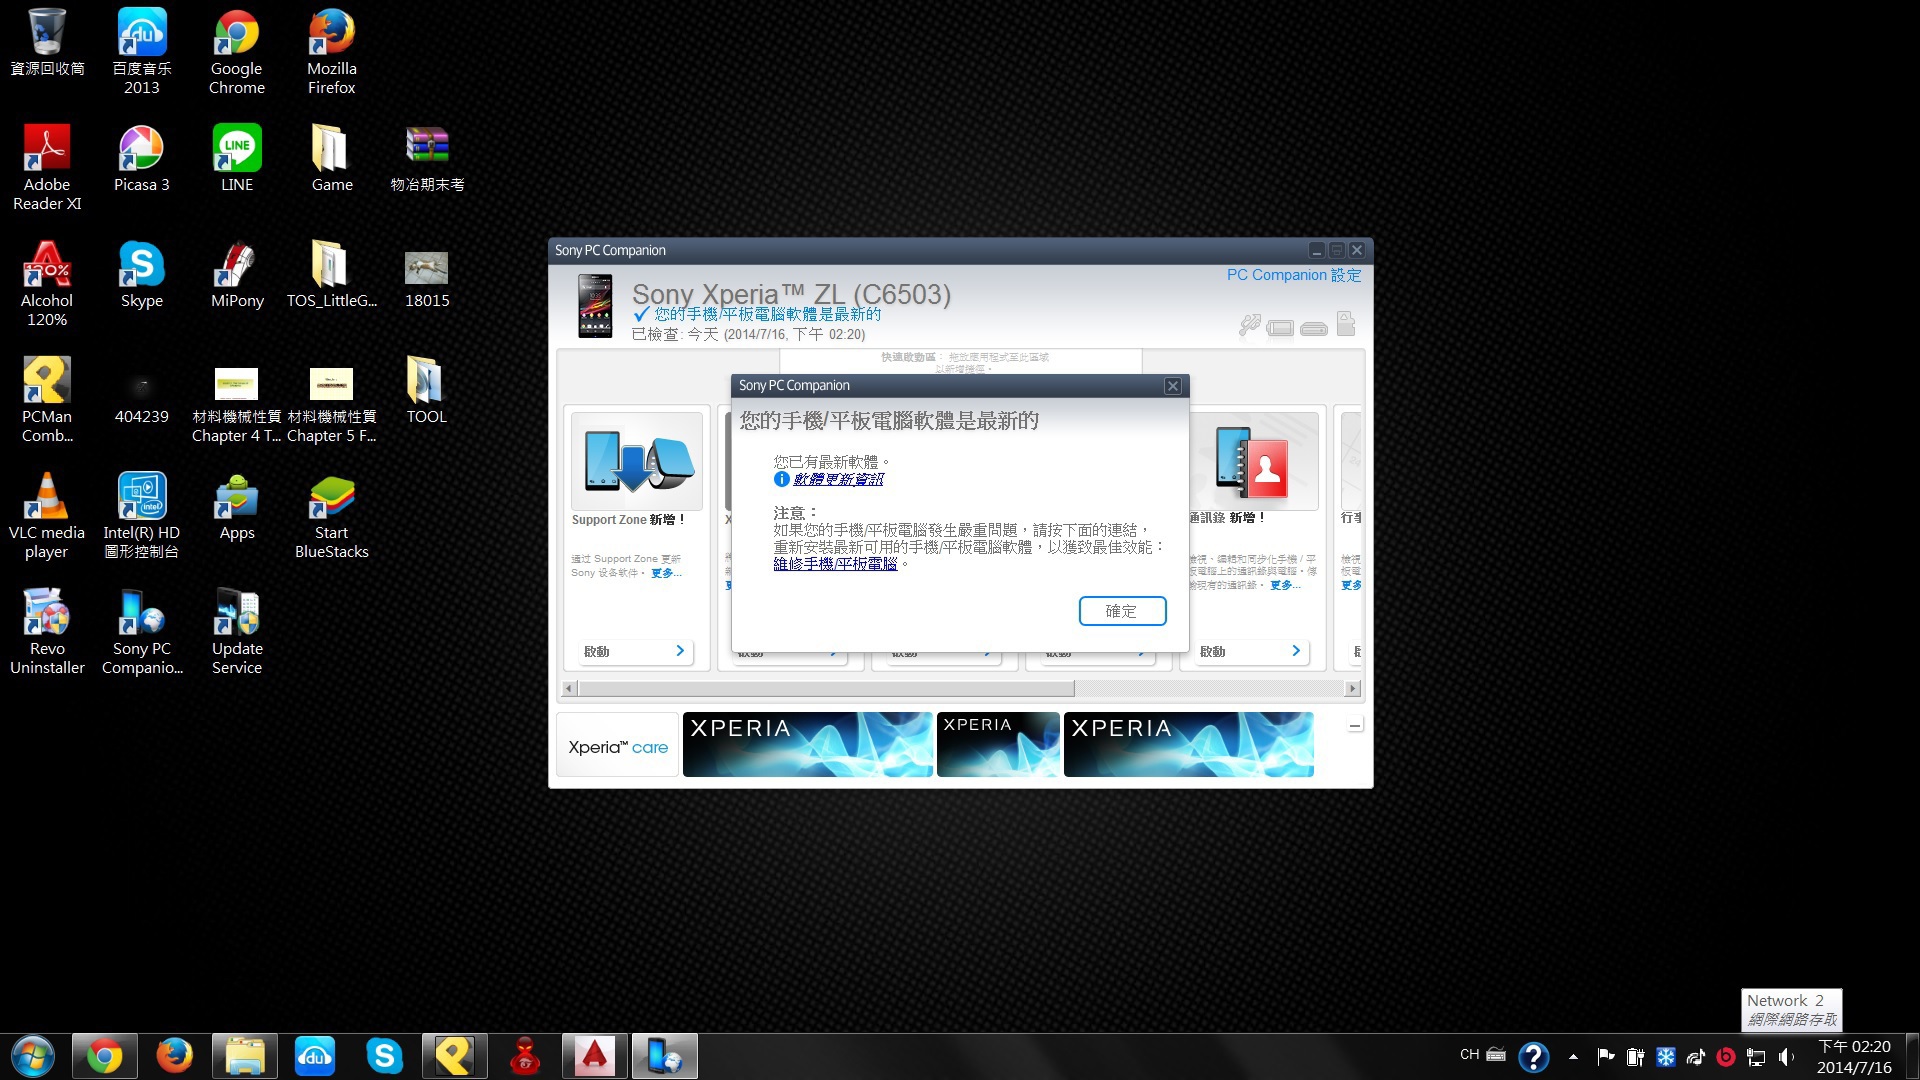
Task: Click the 通訊錄 contacts book thumbnail
Action: tap(1252, 461)
